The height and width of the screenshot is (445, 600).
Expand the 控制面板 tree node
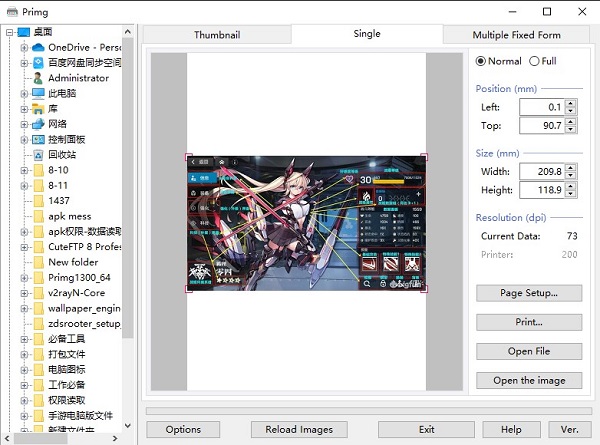(24, 140)
